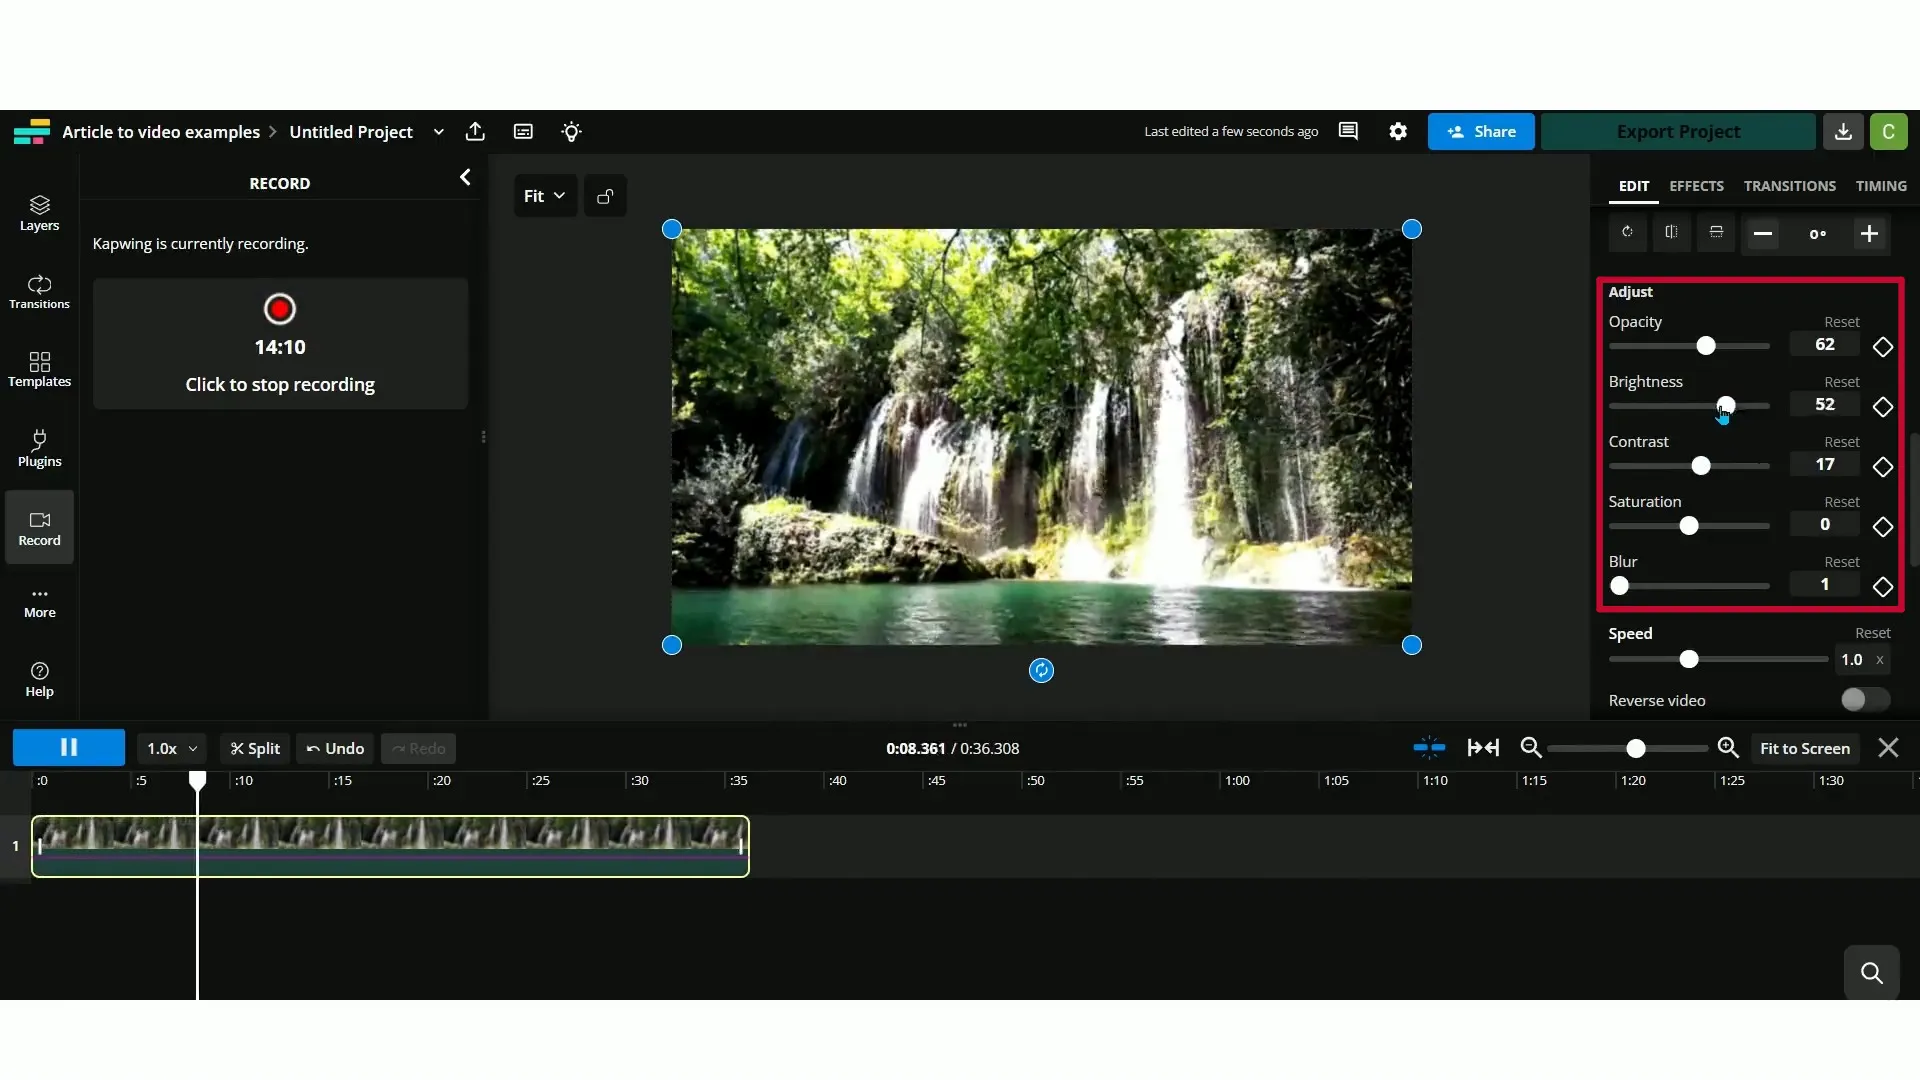Click the snap-to-playhead timeline icon

1429,748
